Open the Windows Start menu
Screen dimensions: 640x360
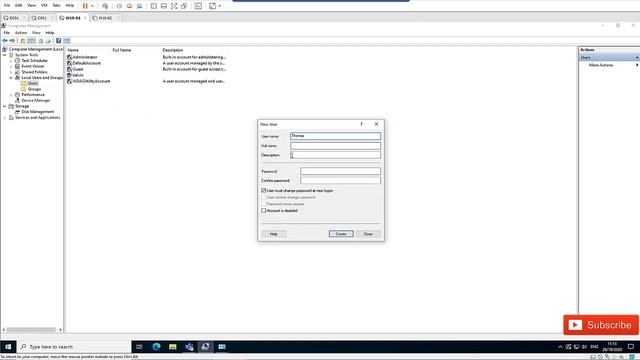8,347
